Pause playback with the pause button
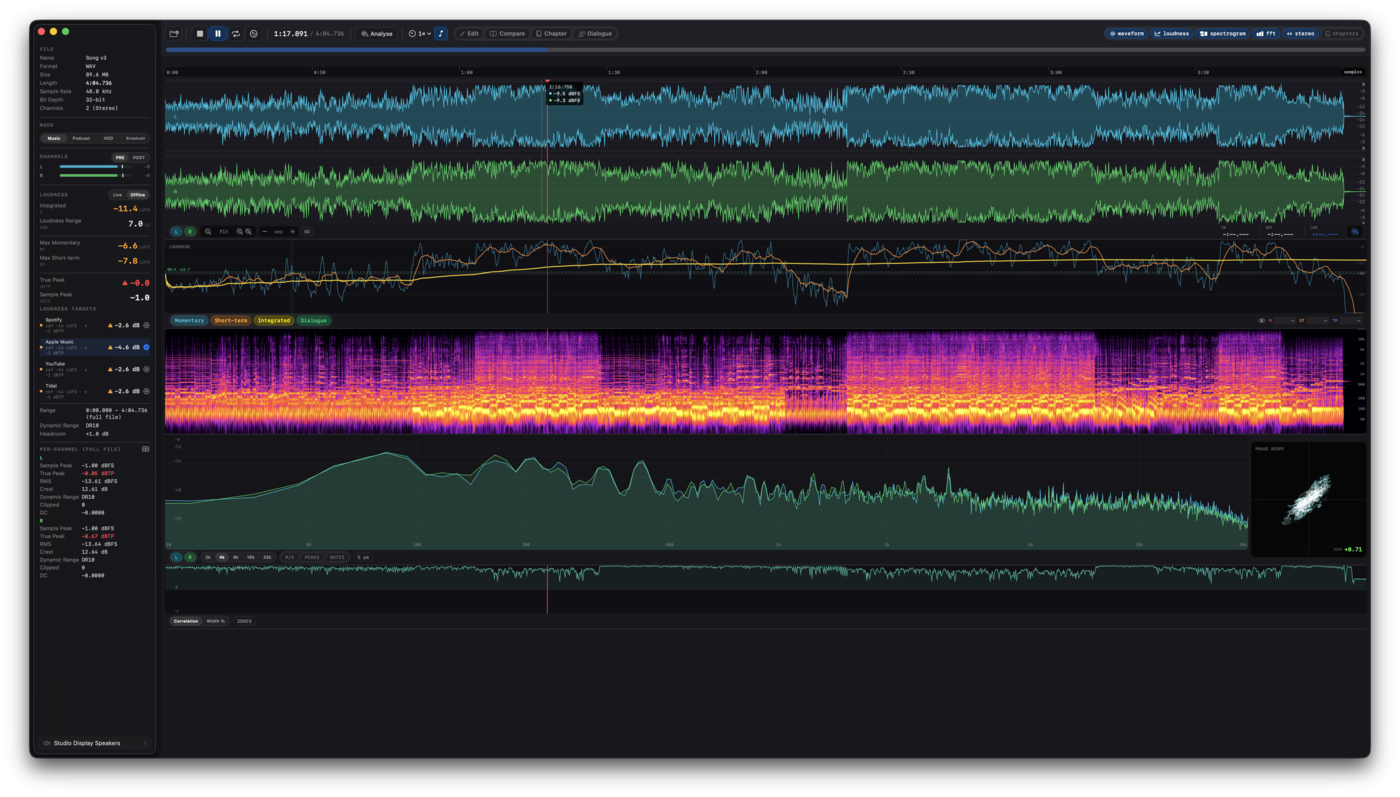The image size is (1400, 797). [x=218, y=33]
